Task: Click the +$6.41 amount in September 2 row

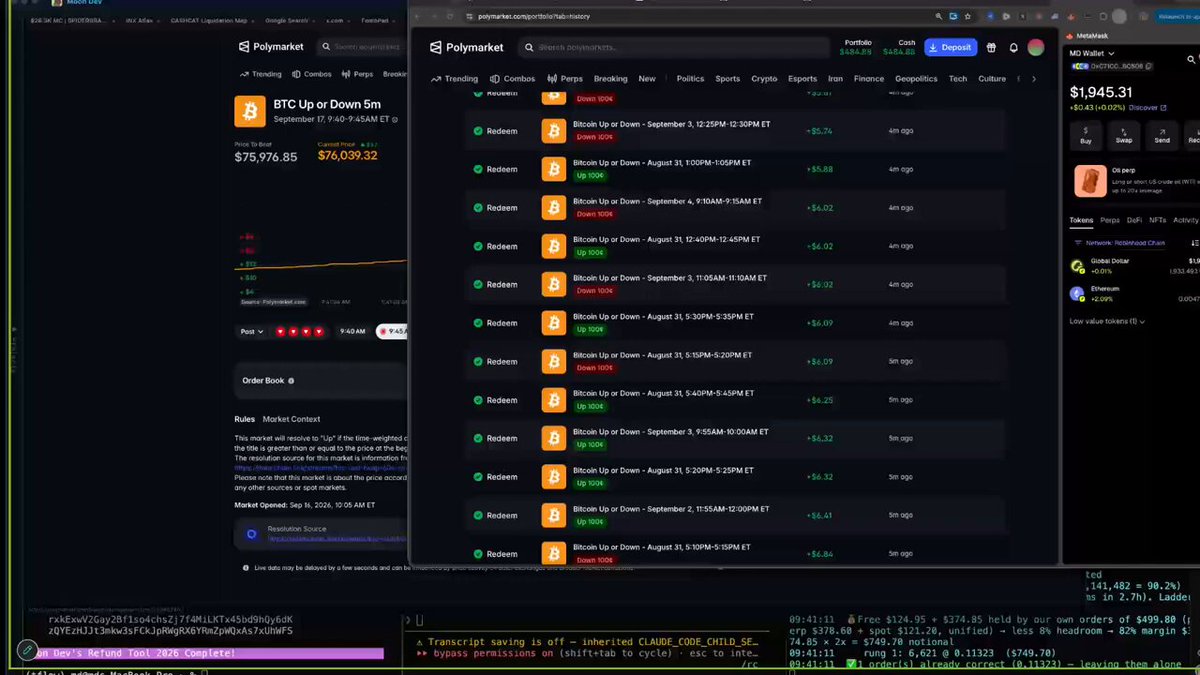Action: 819,515
